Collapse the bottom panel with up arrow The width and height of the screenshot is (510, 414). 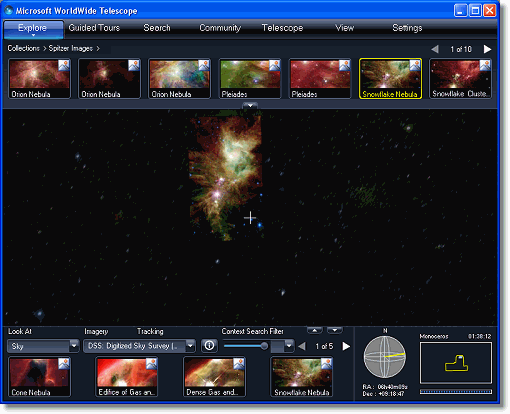tap(315, 330)
